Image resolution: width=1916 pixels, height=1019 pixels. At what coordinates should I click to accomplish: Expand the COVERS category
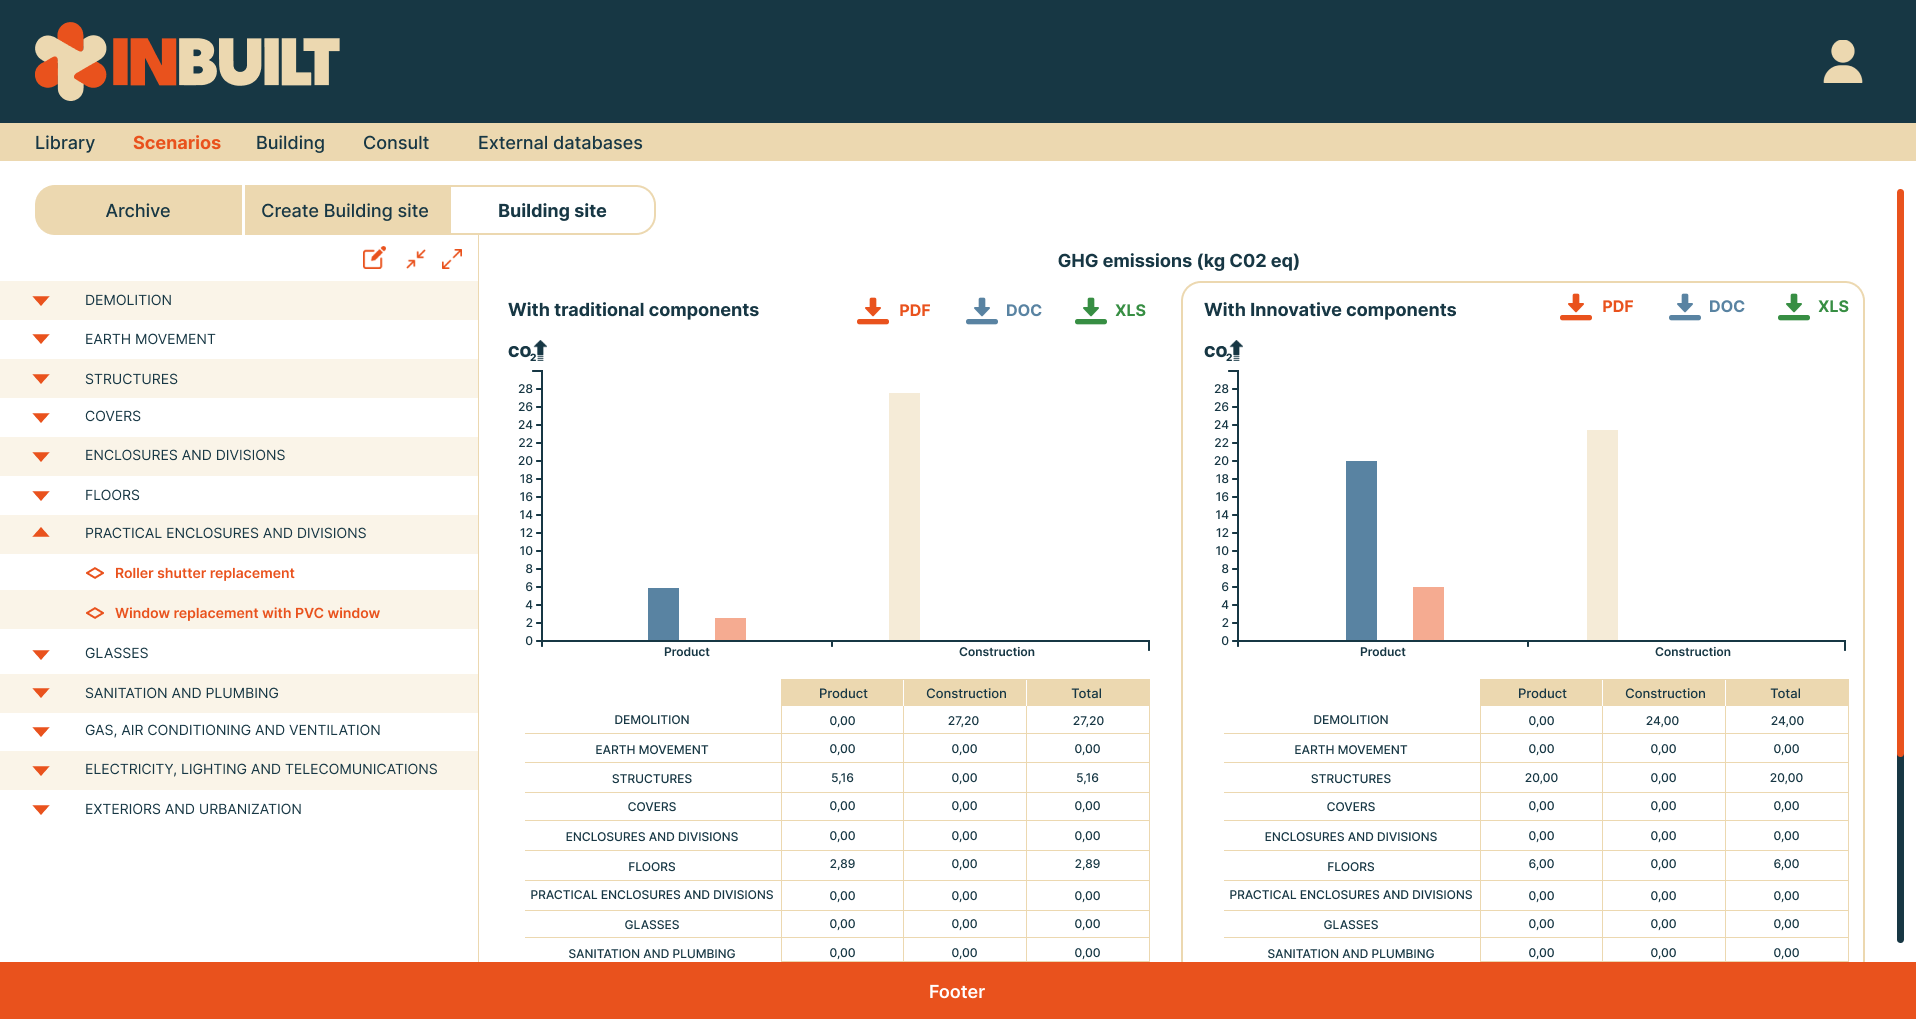41,417
